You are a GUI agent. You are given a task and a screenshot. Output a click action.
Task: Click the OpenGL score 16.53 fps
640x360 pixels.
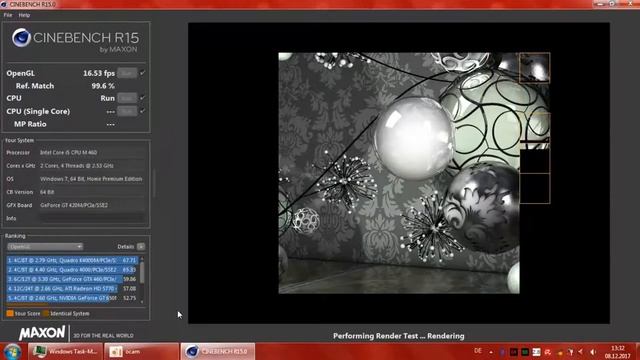(x=99, y=73)
